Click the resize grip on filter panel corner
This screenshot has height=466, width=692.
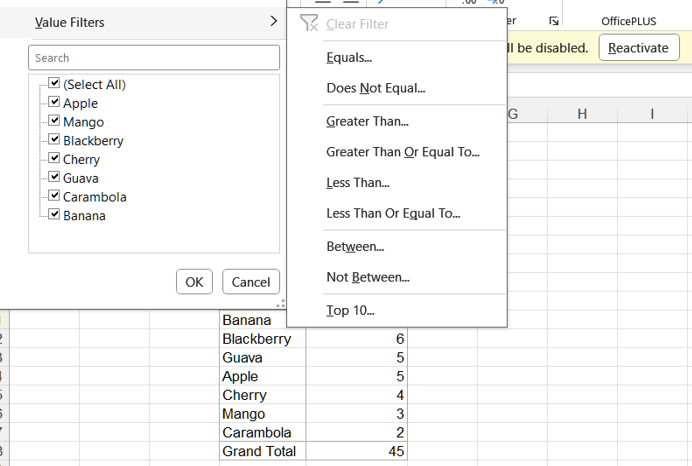click(281, 303)
